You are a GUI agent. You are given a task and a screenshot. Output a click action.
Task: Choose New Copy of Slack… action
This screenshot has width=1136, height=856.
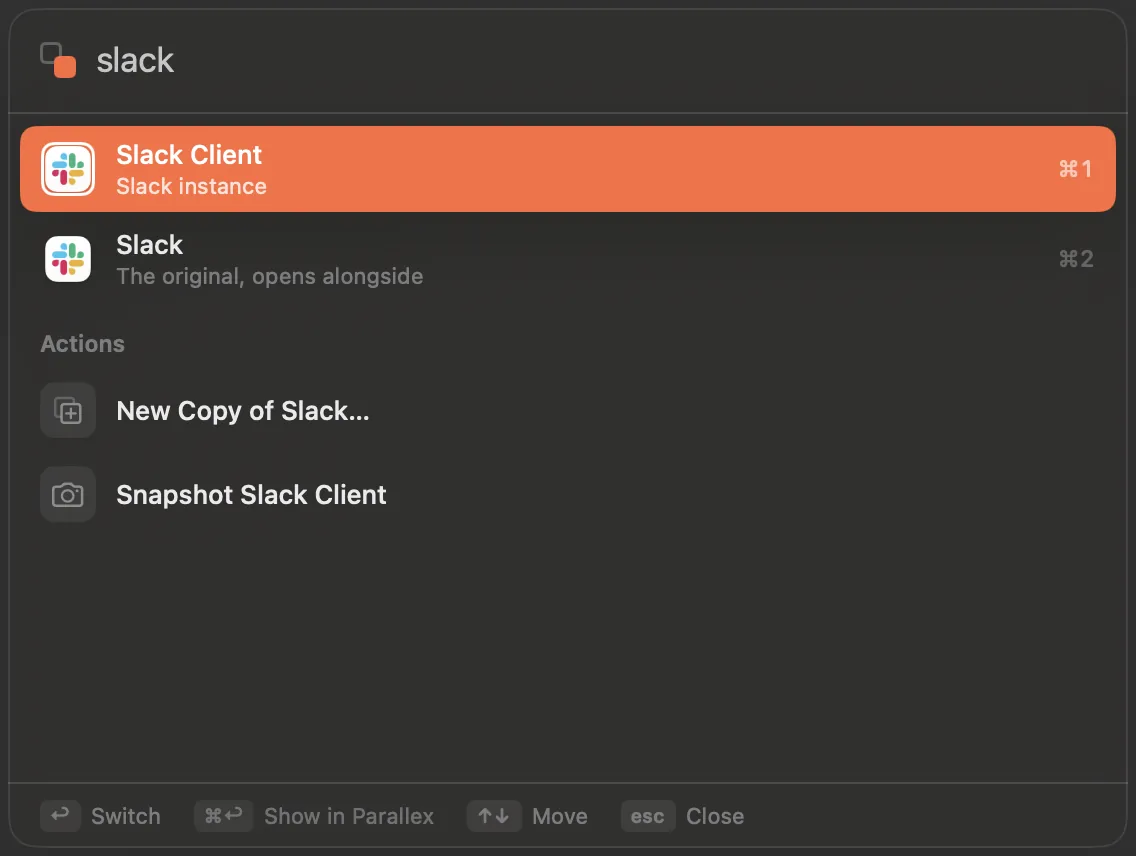point(567,411)
